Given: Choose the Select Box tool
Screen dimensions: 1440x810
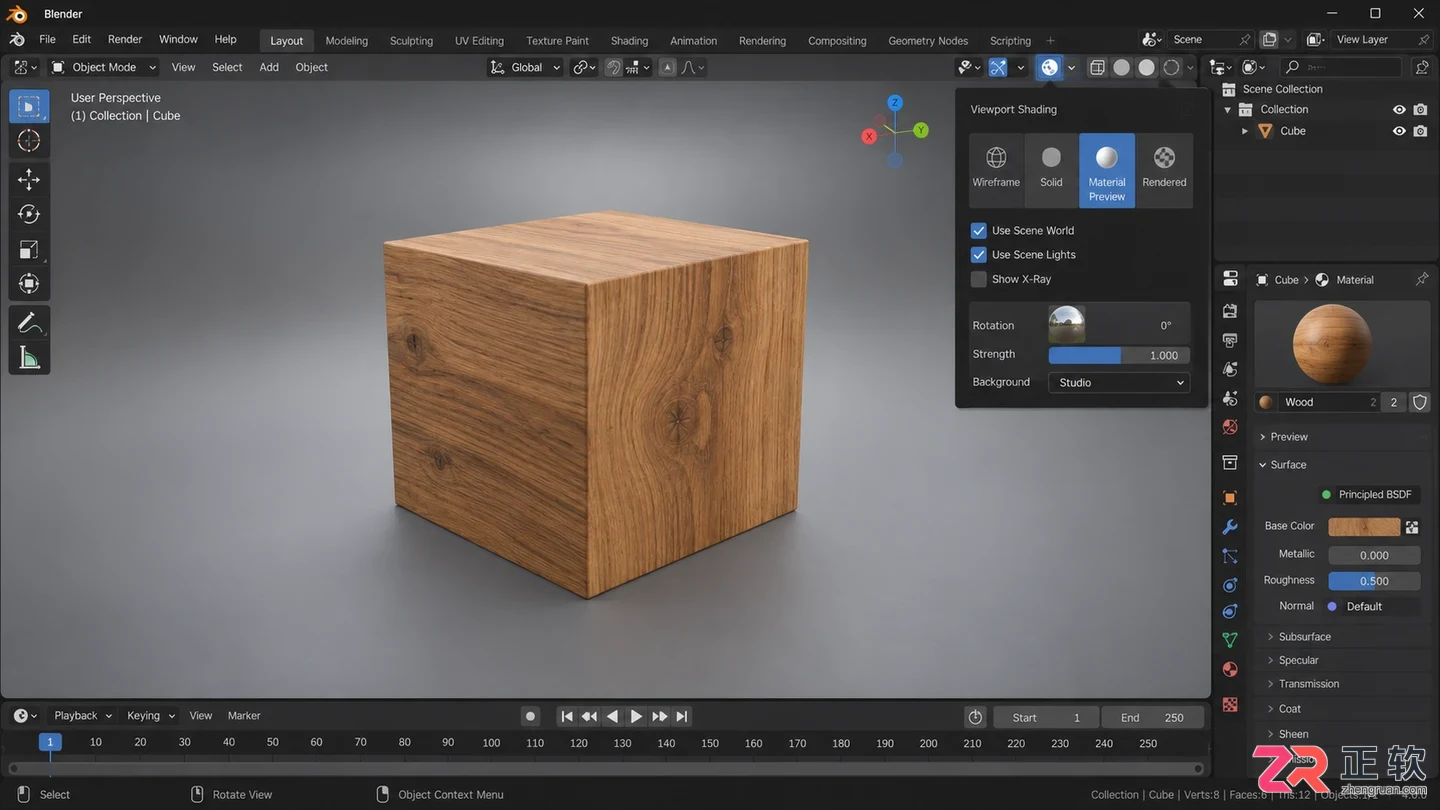Looking at the screenshot, I should click(x=29, y=106).
